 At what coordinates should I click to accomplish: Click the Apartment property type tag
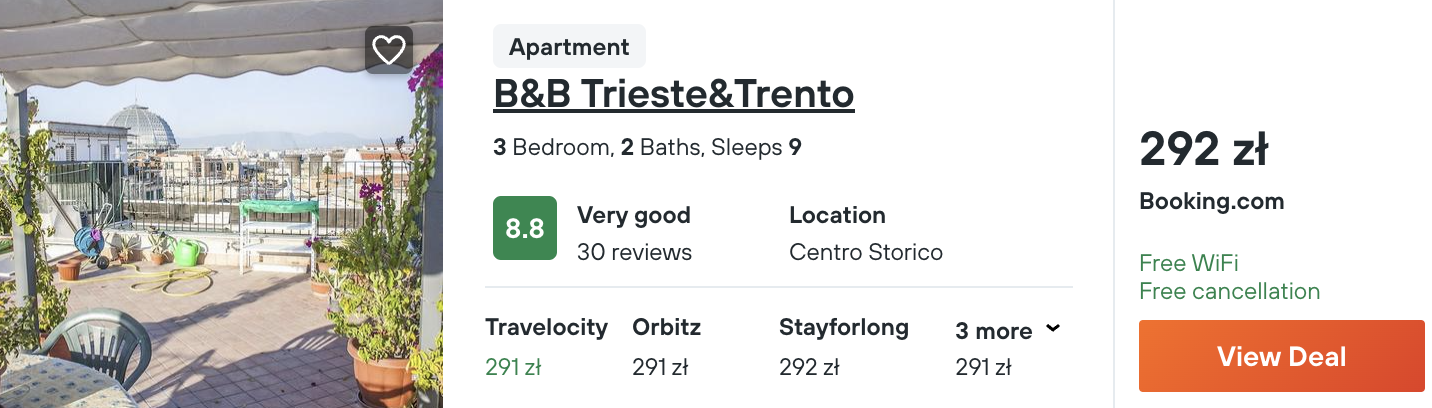pos(569,47)
